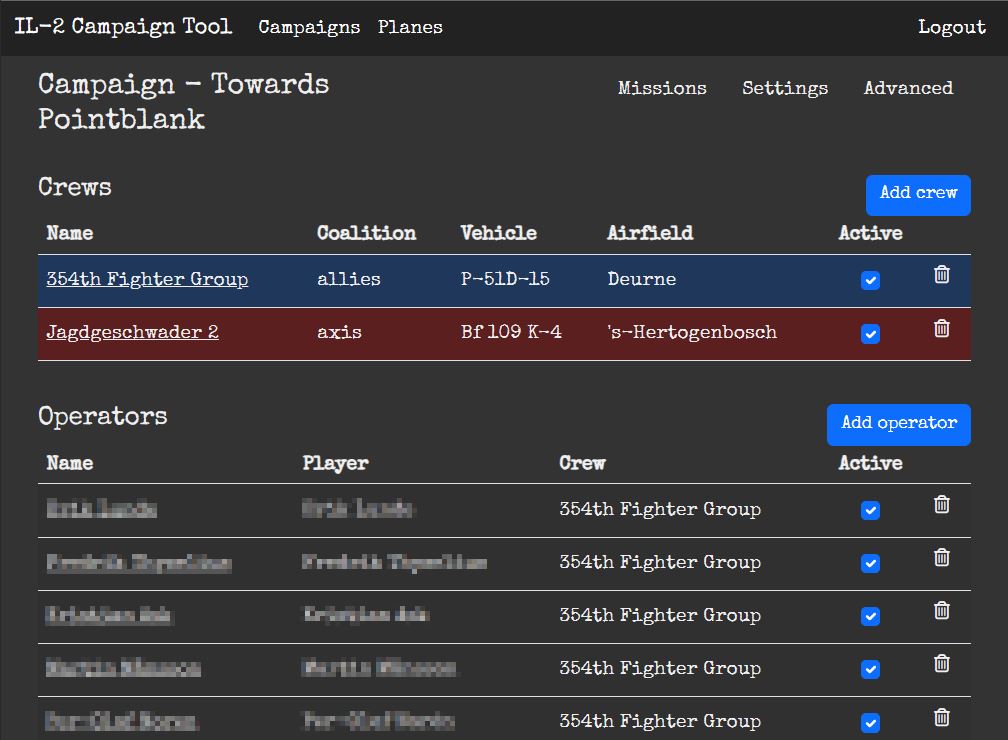The image size is (1008, 740).
Task: Open the Campaigns menu item
Action: [x=309, y=27]
